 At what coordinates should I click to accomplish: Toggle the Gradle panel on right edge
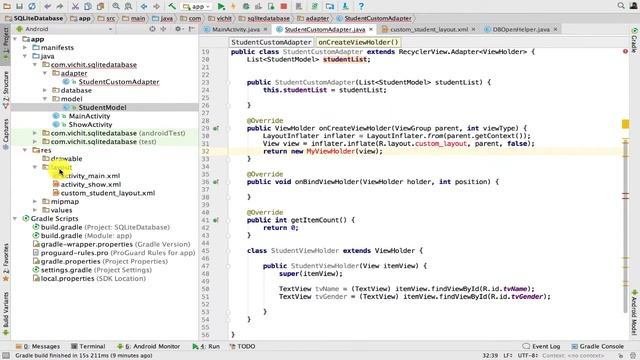pos(634,40)
